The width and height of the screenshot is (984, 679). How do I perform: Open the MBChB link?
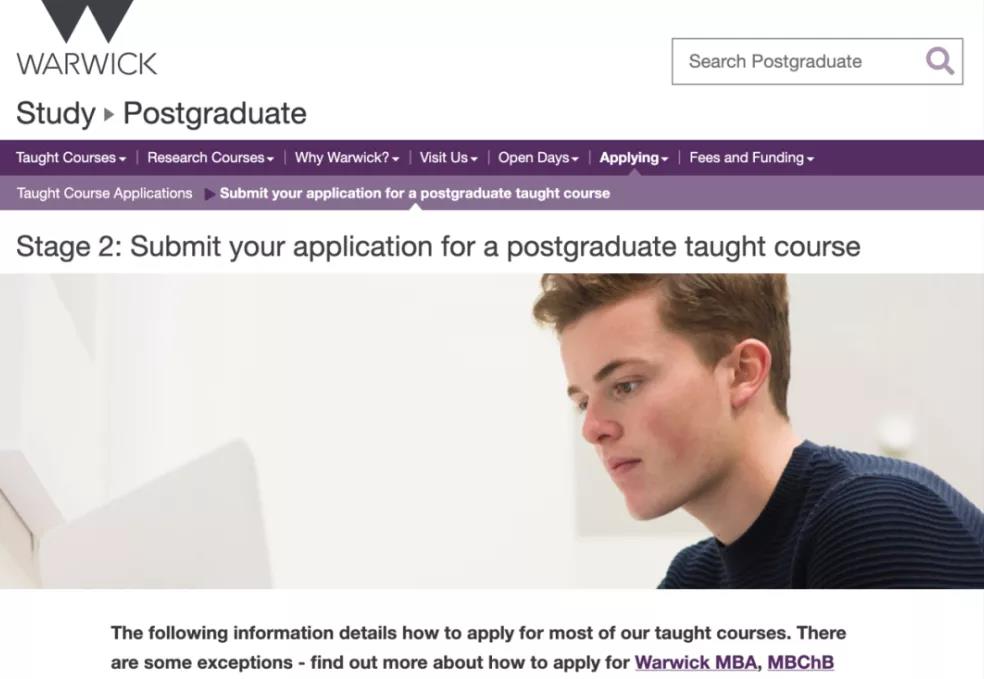click(801, 663)
